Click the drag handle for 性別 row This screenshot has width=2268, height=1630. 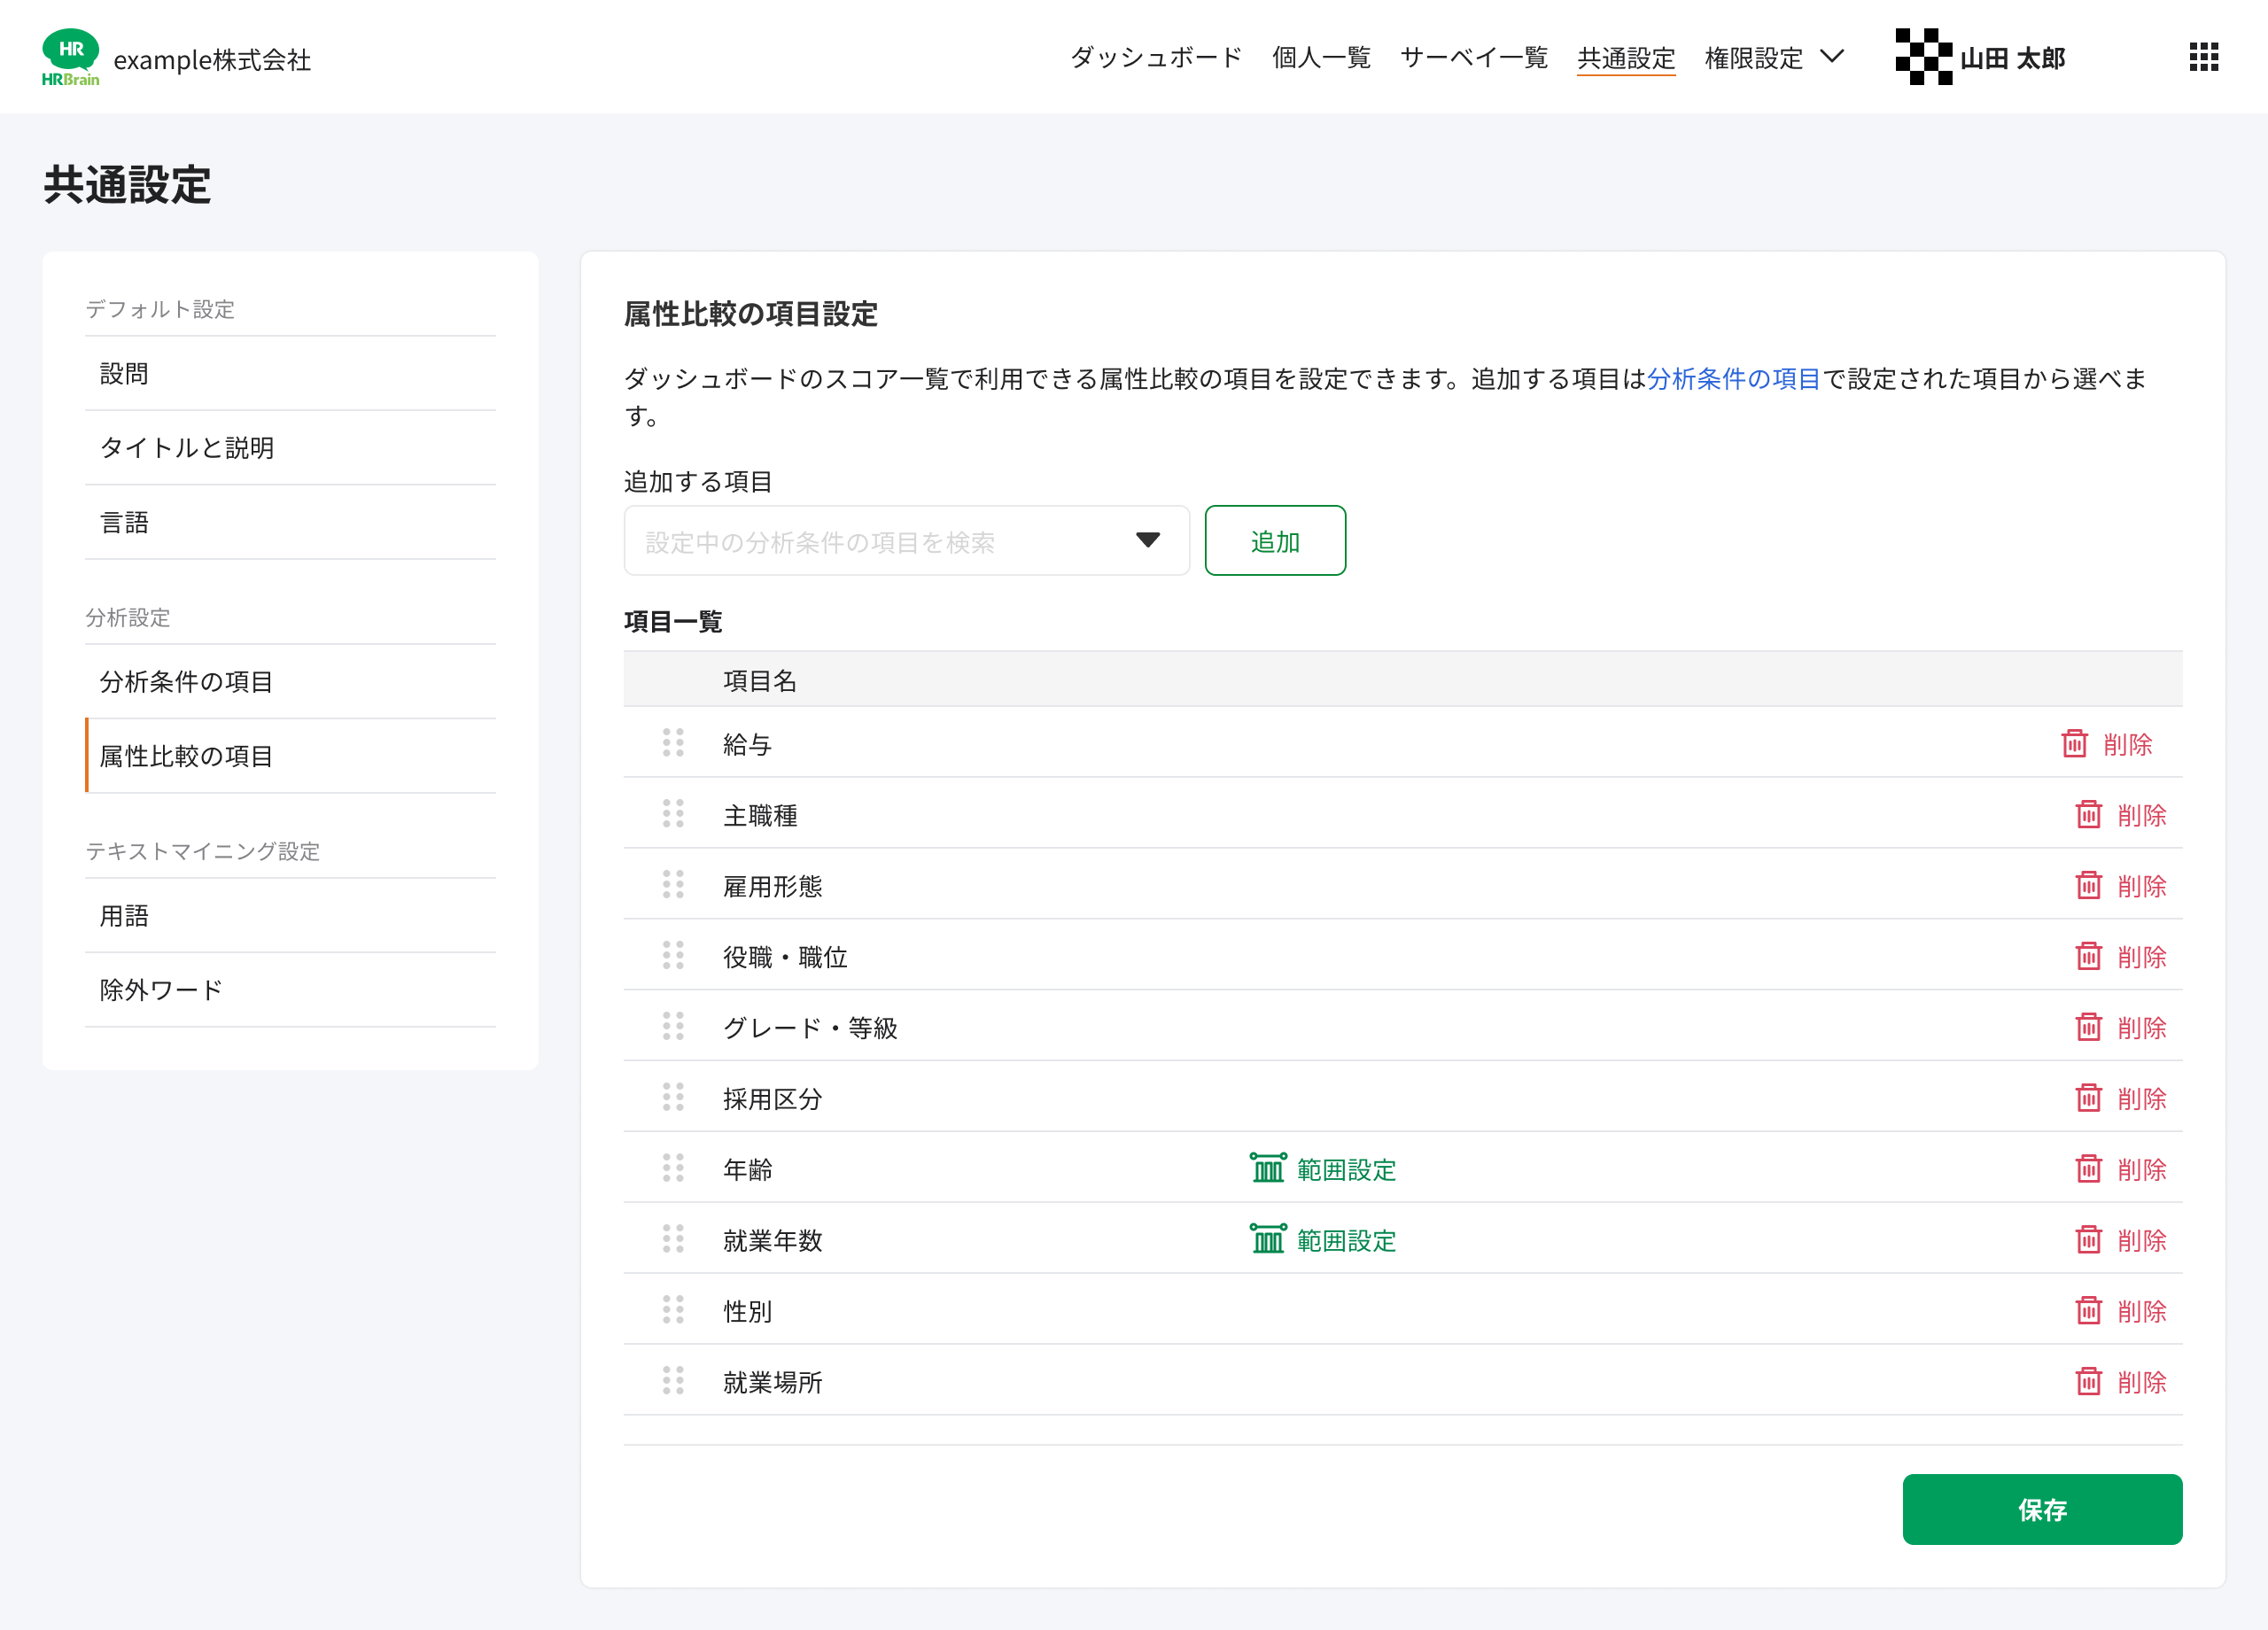[673, 1310]
